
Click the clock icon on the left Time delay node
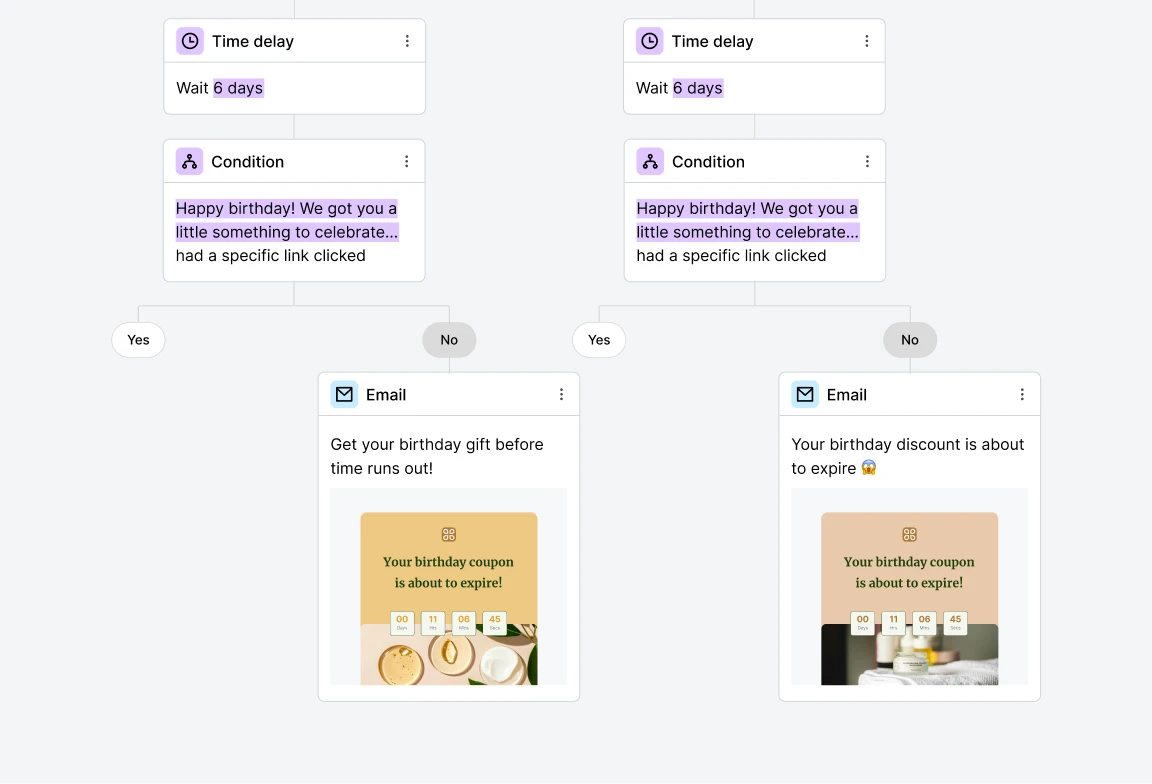pyautogui.click(x=190, y=40)
